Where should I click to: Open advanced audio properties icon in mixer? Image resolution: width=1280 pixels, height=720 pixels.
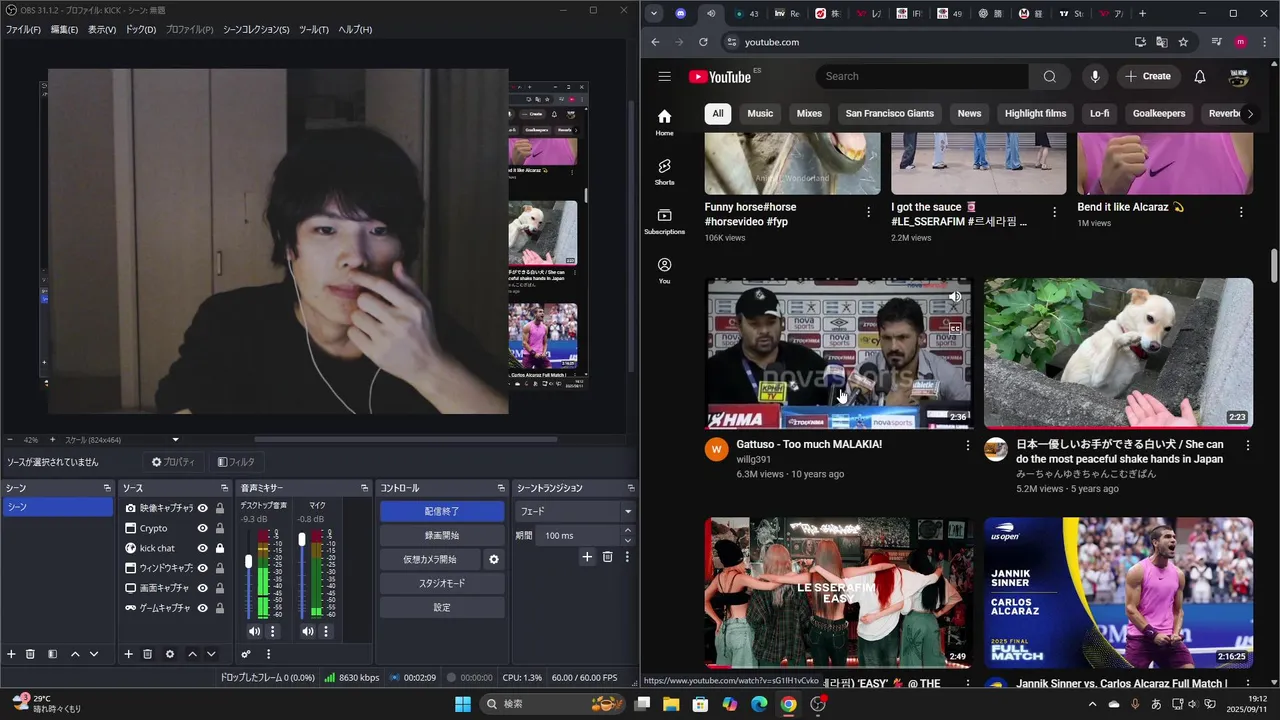click(x=246, y=654)
